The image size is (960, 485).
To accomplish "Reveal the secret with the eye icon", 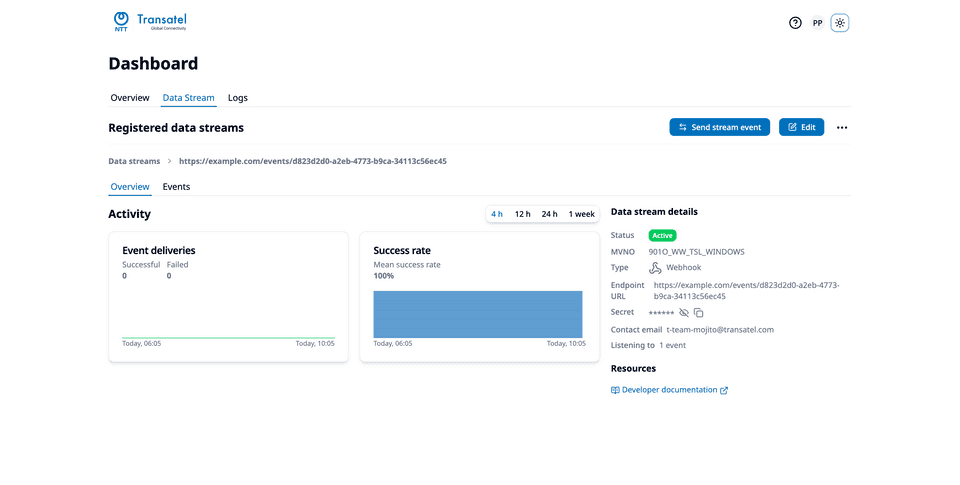I will [x=684, y=313].
